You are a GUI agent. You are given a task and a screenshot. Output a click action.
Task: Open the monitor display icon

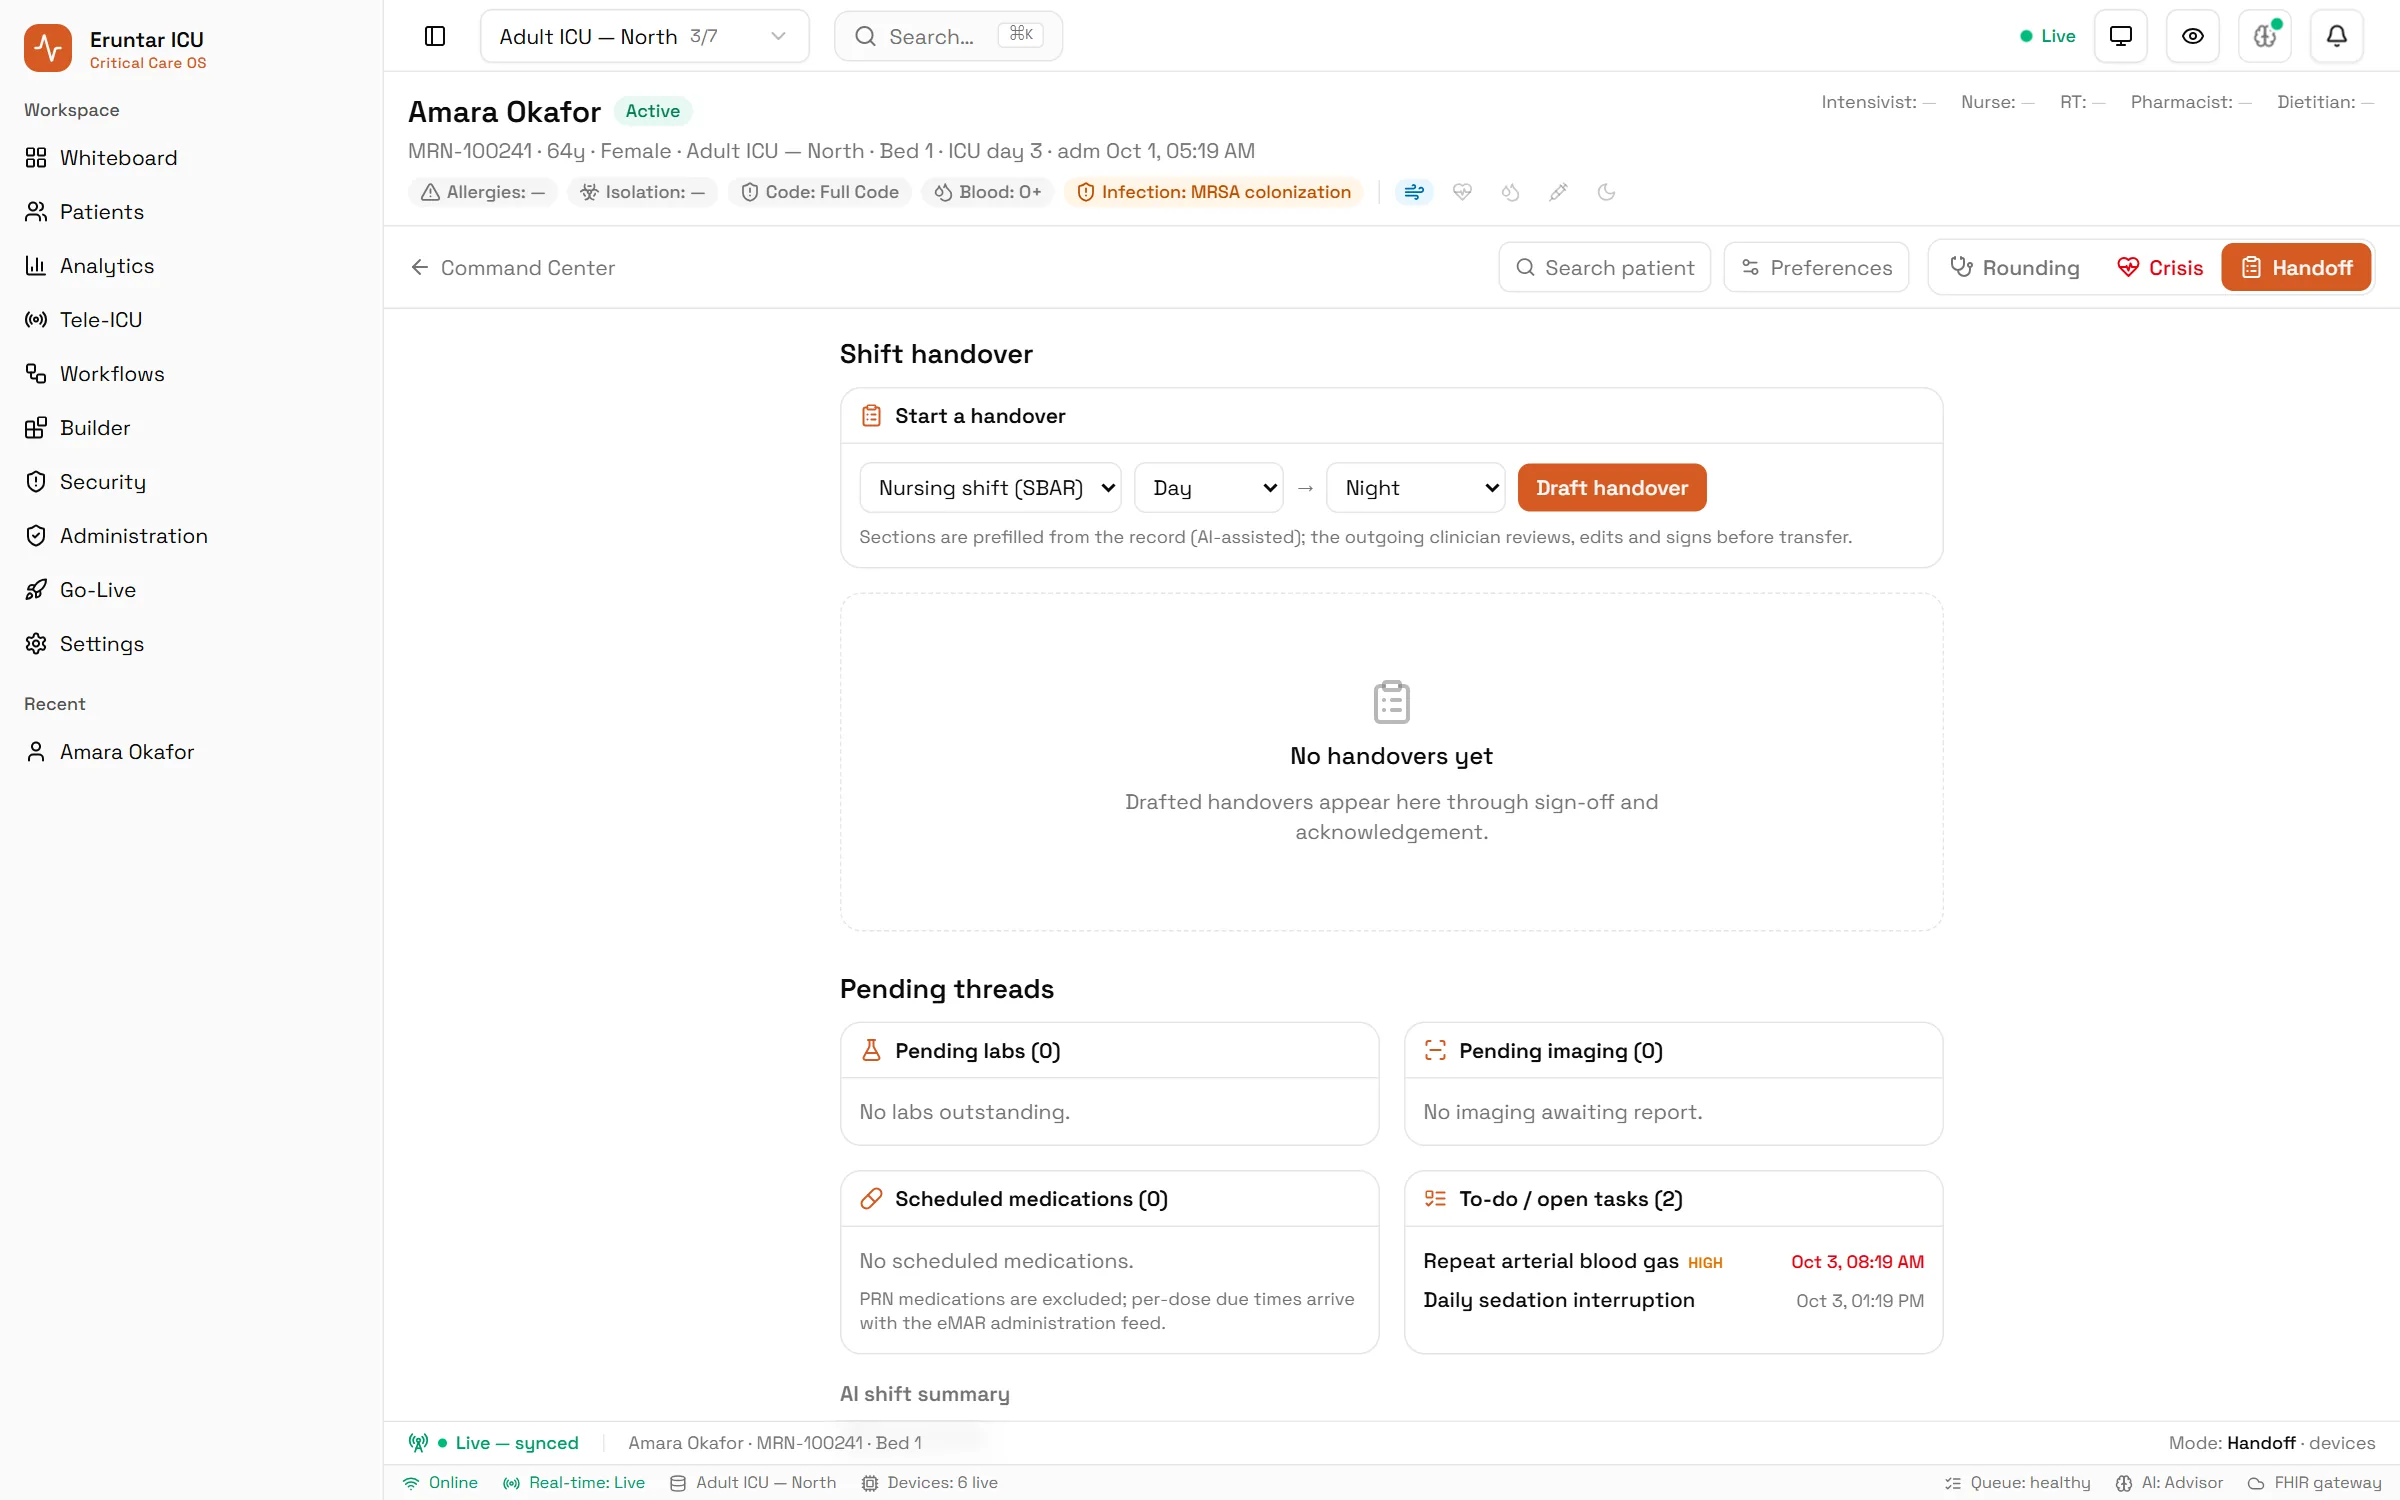pyautogui.click(x=2120, y=36)
